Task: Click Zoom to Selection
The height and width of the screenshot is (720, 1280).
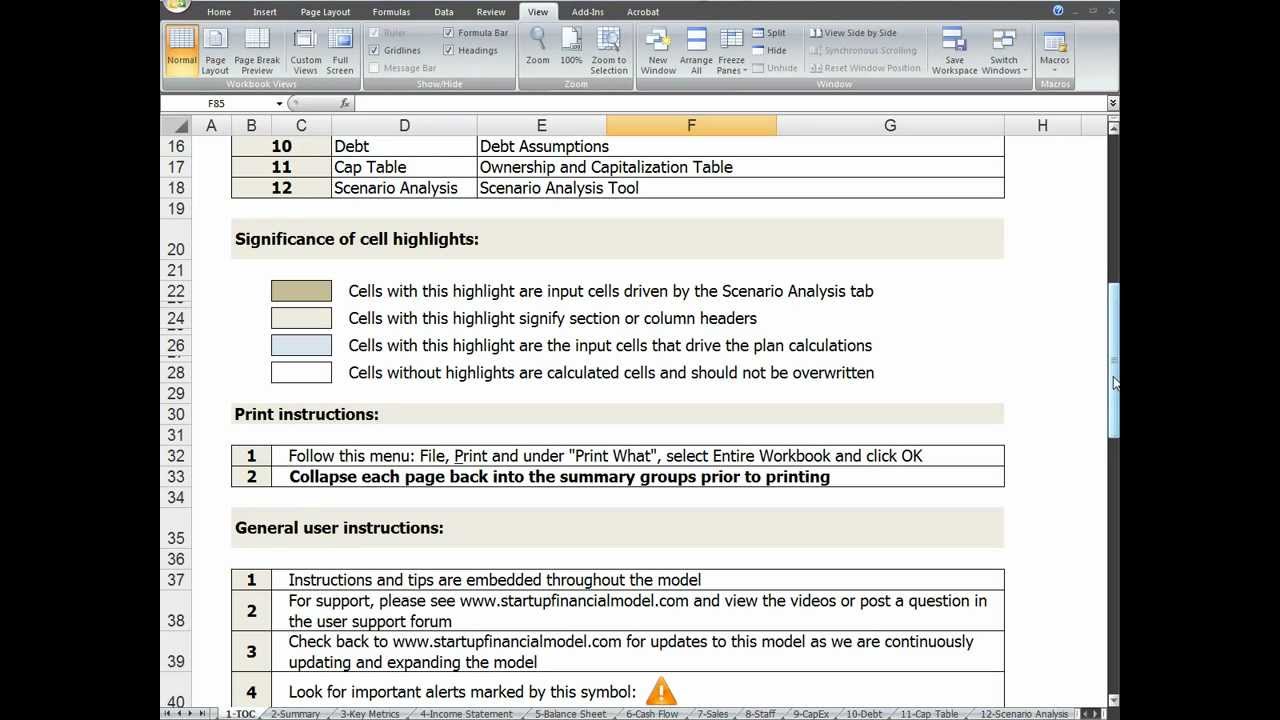Action: tap(608, 50)
